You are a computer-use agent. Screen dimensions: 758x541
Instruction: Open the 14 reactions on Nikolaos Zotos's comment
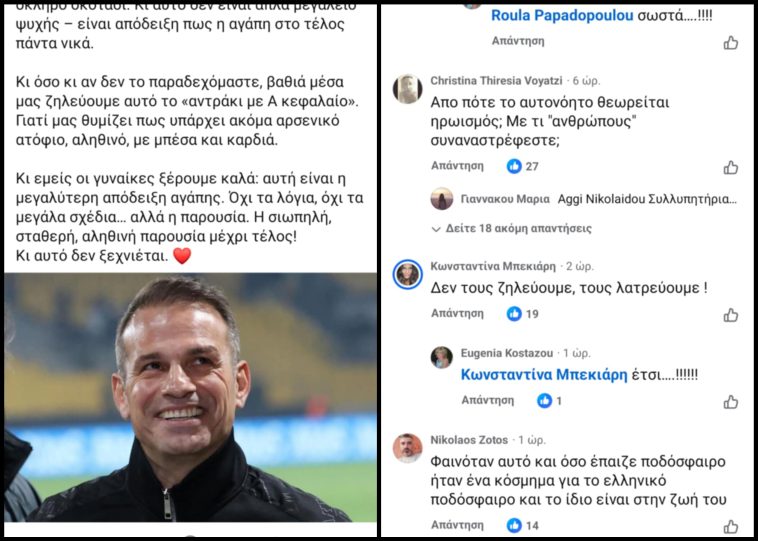[x=523, y=525]
